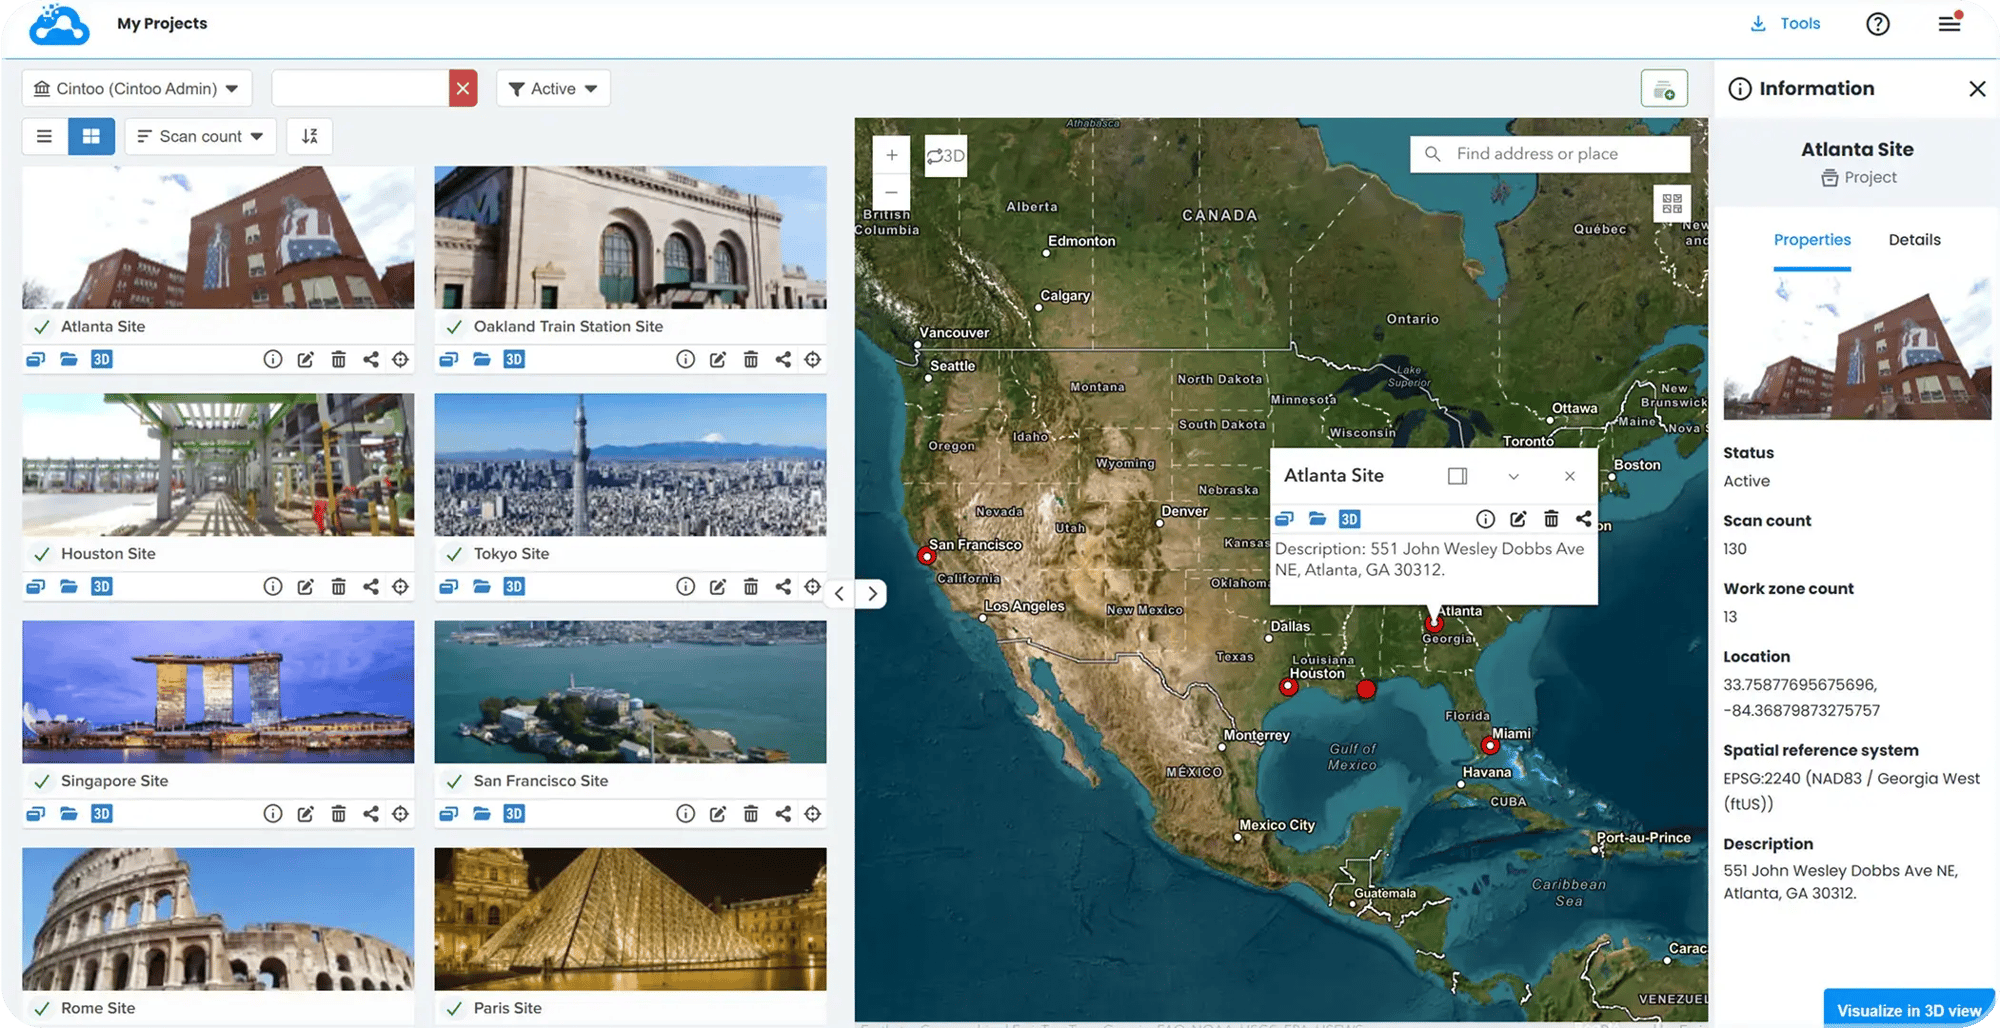Toggle the map 3D mode button
This screenshot has width=2000, height=1028.
point(945,156)
